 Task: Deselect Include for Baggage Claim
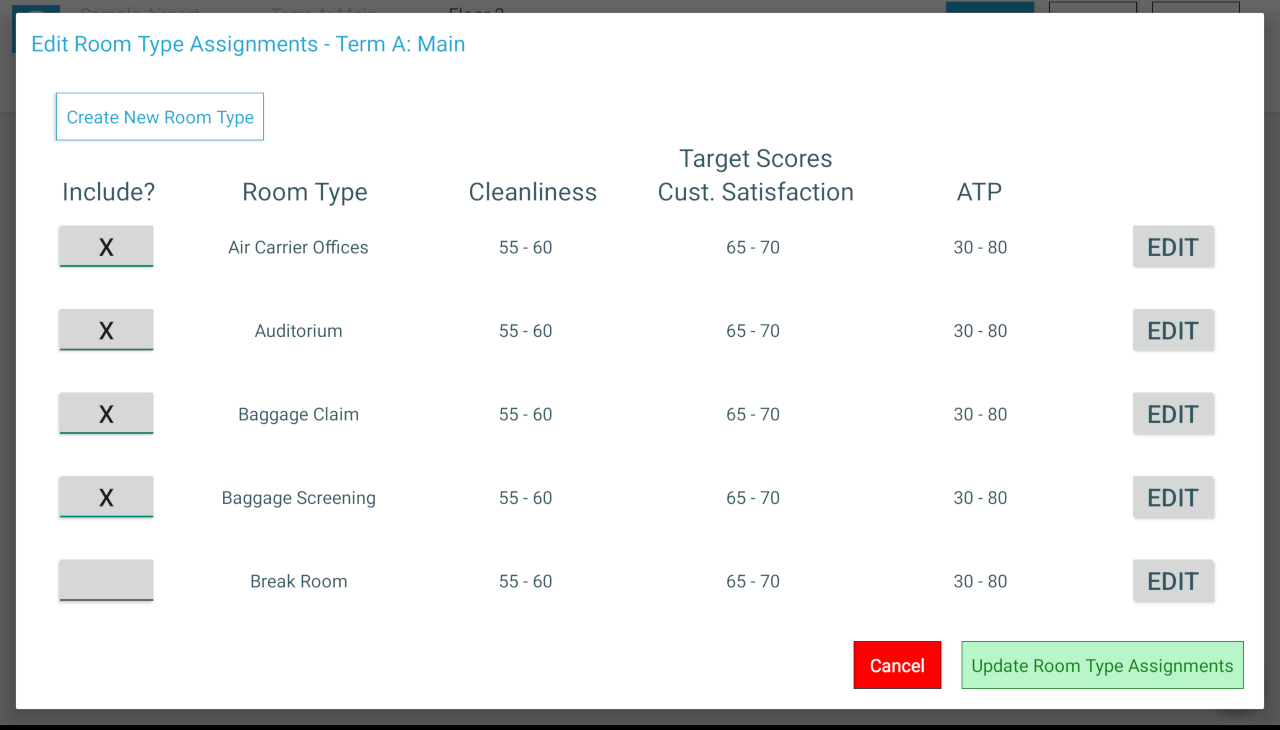106,414
